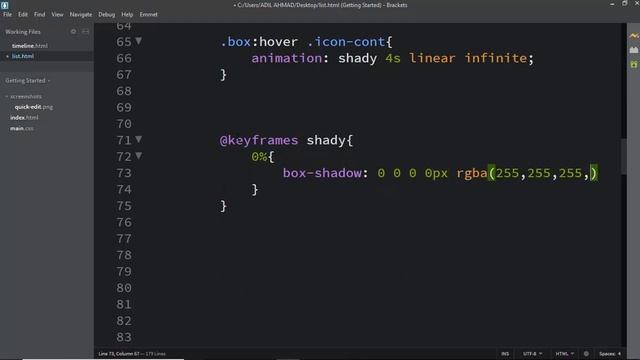This screenshot has width=640, height=360.
Task: Open the Live Preview lightning icon
Action: point(633,36)
